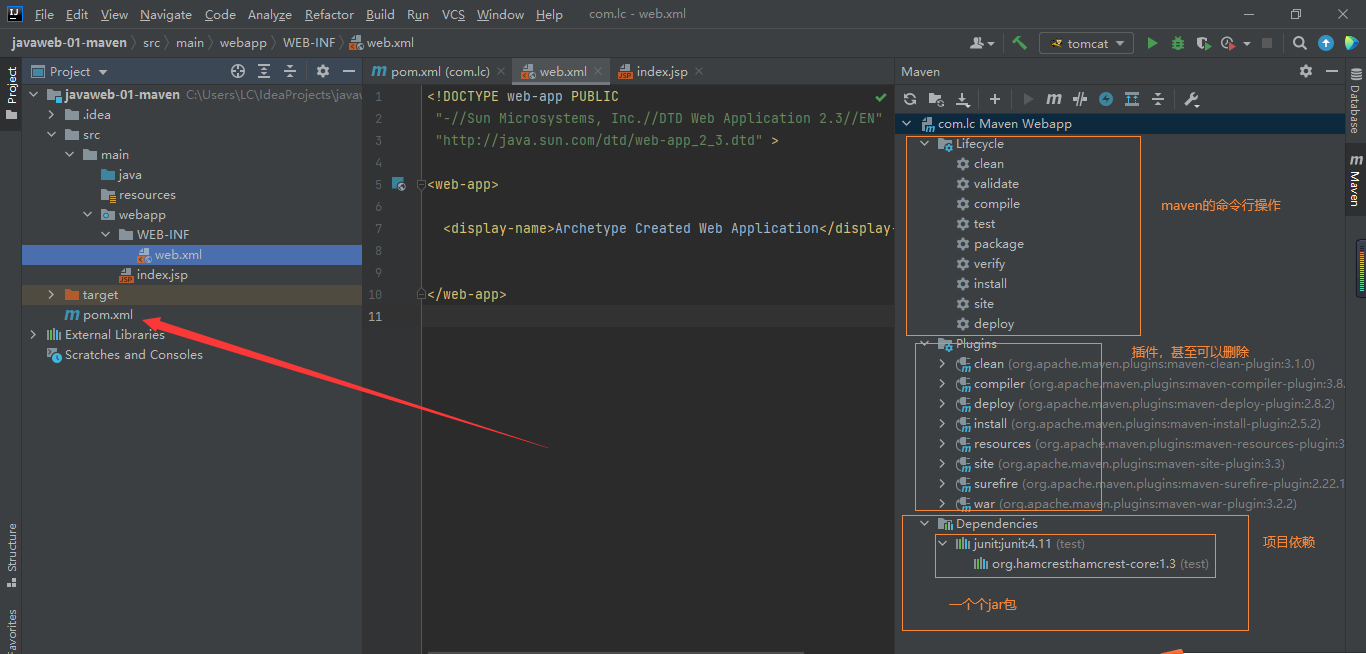
Task: Collapse Maven Lifecycle node
Action: click(925, 144)
